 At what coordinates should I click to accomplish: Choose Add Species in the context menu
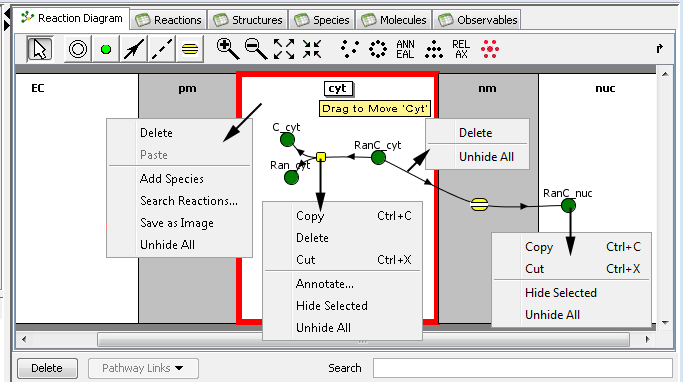click(179, 179)
